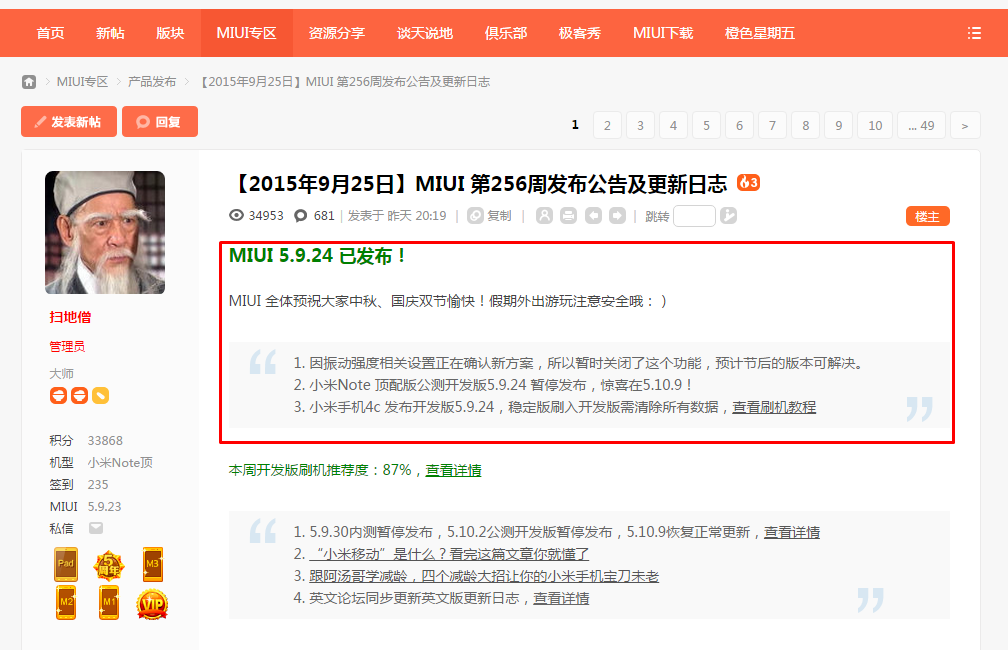The height and width of the screenshot is (650, 1008).
Task: Click the orange 楼主 tag
Action: click(x=928, y=217)
